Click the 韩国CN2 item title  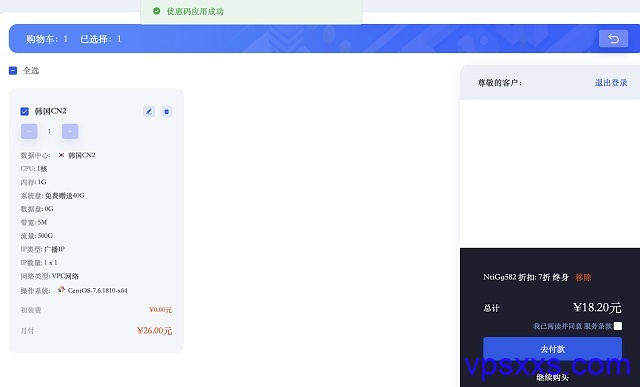[x=51, y=111]
